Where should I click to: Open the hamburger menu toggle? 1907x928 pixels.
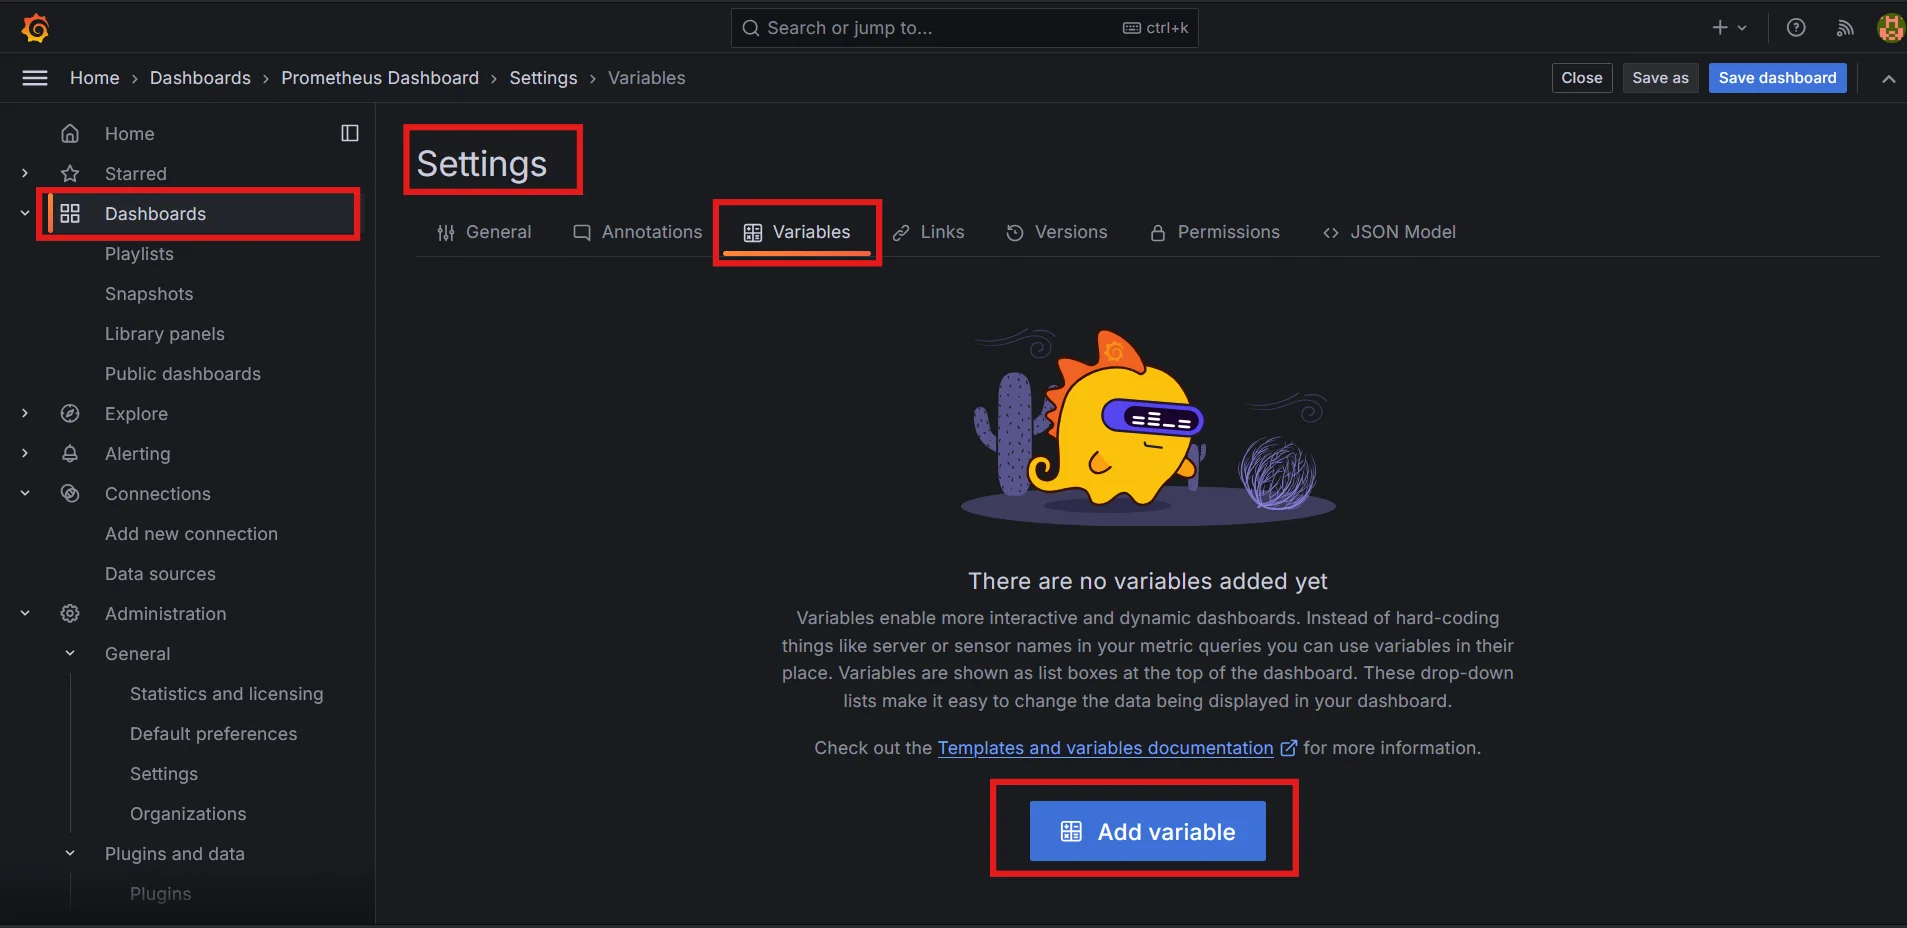[x=35, y=78]
